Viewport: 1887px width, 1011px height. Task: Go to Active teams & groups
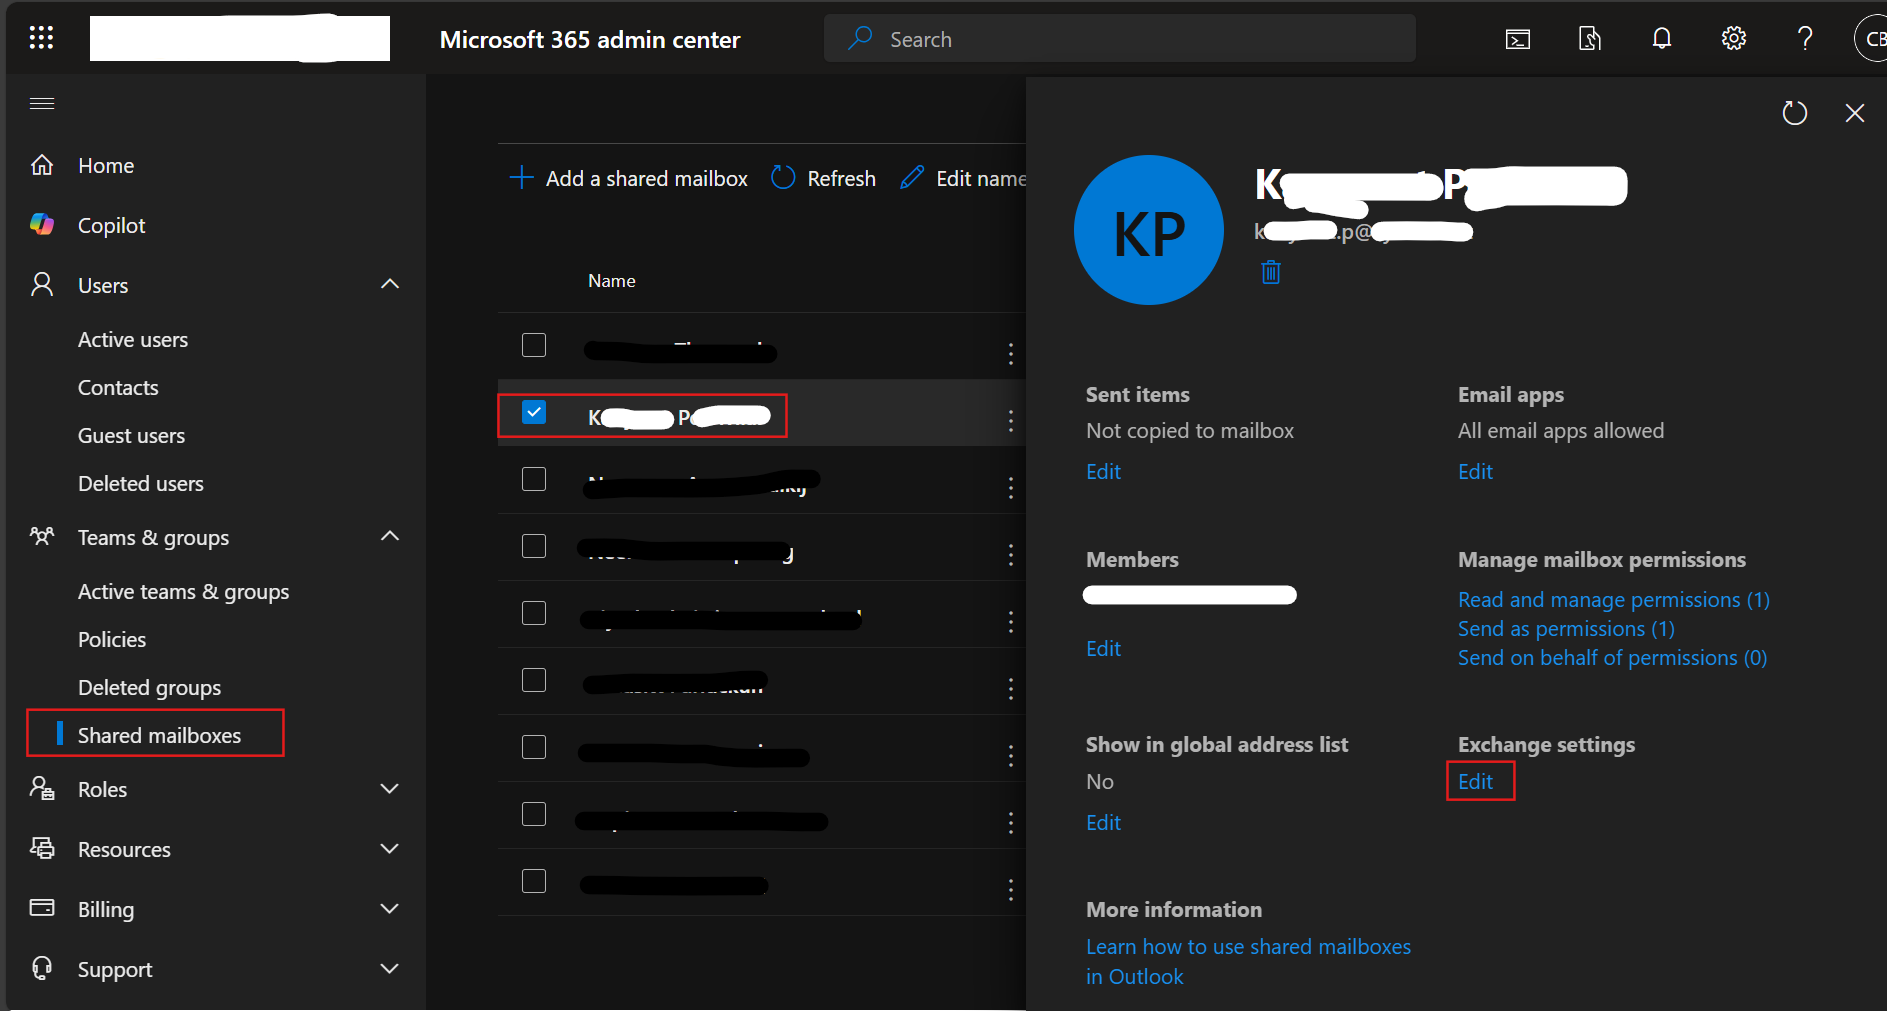tap(184, 592)
